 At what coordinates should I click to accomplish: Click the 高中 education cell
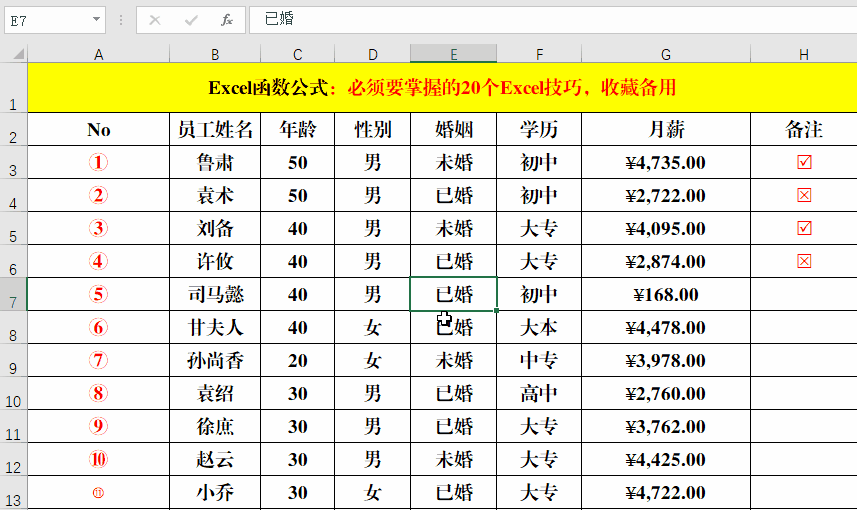pos(539,394)
